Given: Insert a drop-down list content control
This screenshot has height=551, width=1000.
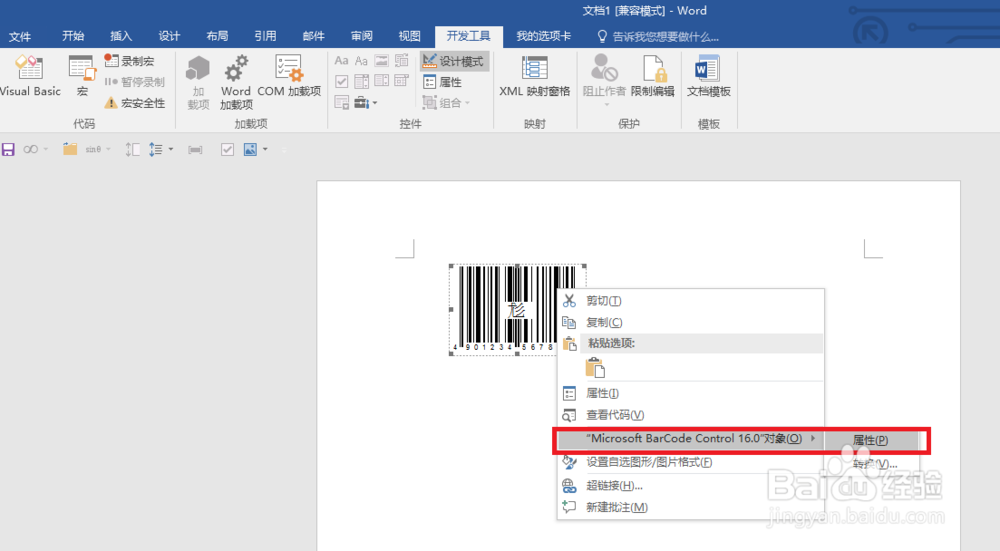Looking at the screenshot, I should click(x=381, y=81).
